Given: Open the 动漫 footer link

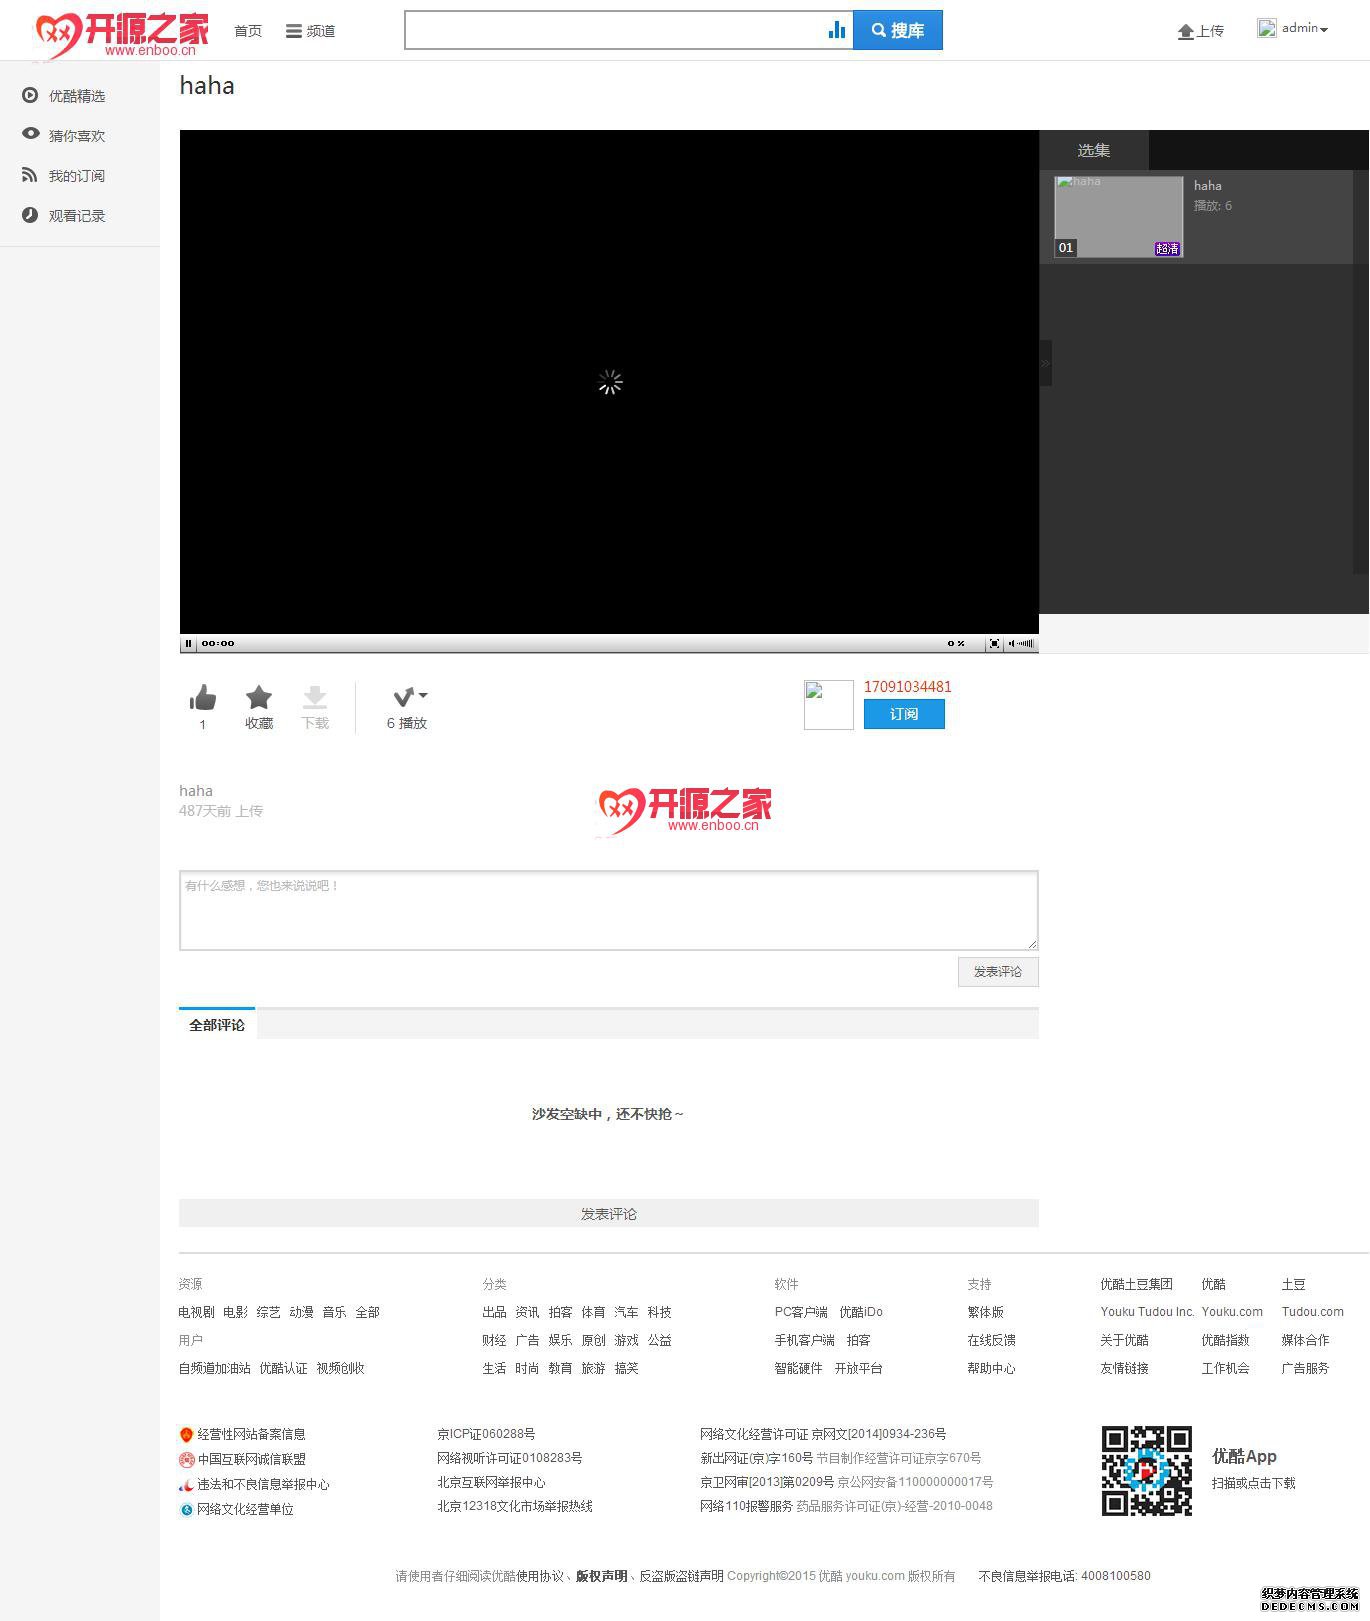Looking at the screenshot, I should (302, 1312).
